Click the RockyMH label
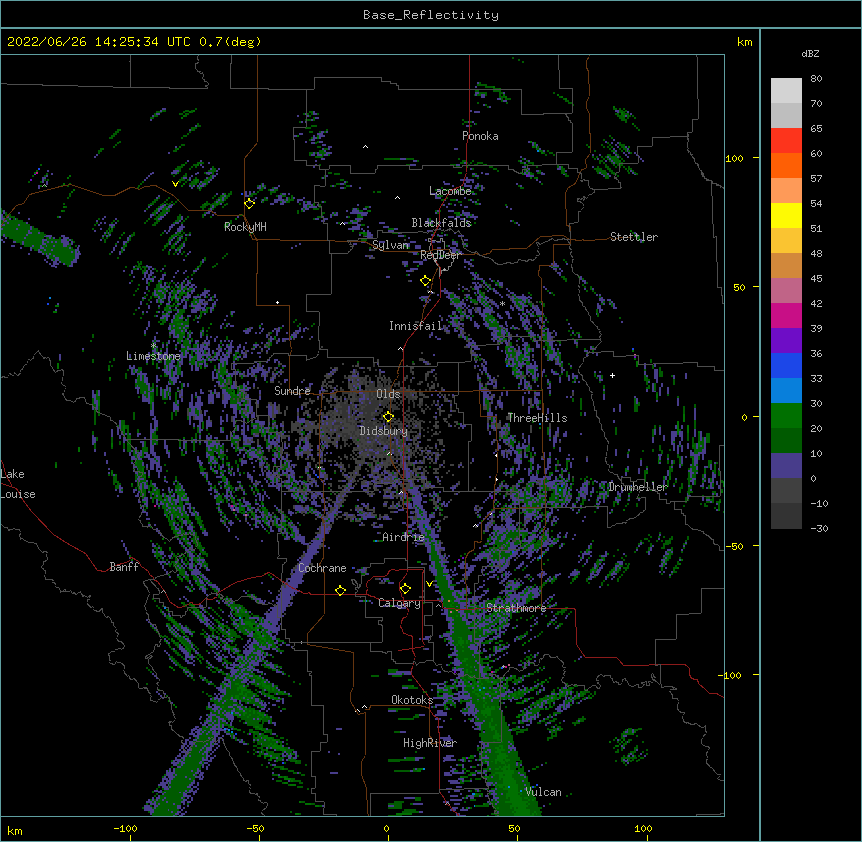Screen dimensions: 862x842 pyautogui.click(x=245, y=227)
